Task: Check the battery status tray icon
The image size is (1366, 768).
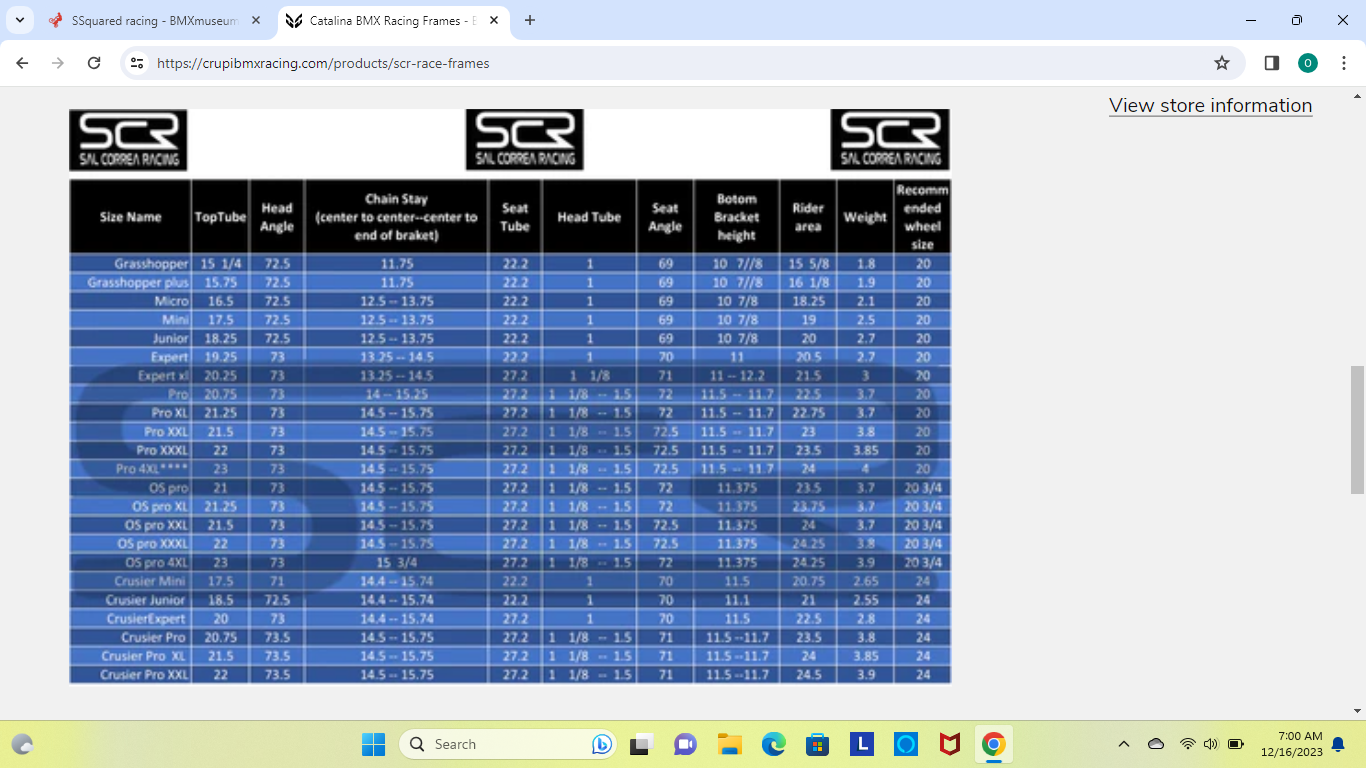Action: point(1235,744)
